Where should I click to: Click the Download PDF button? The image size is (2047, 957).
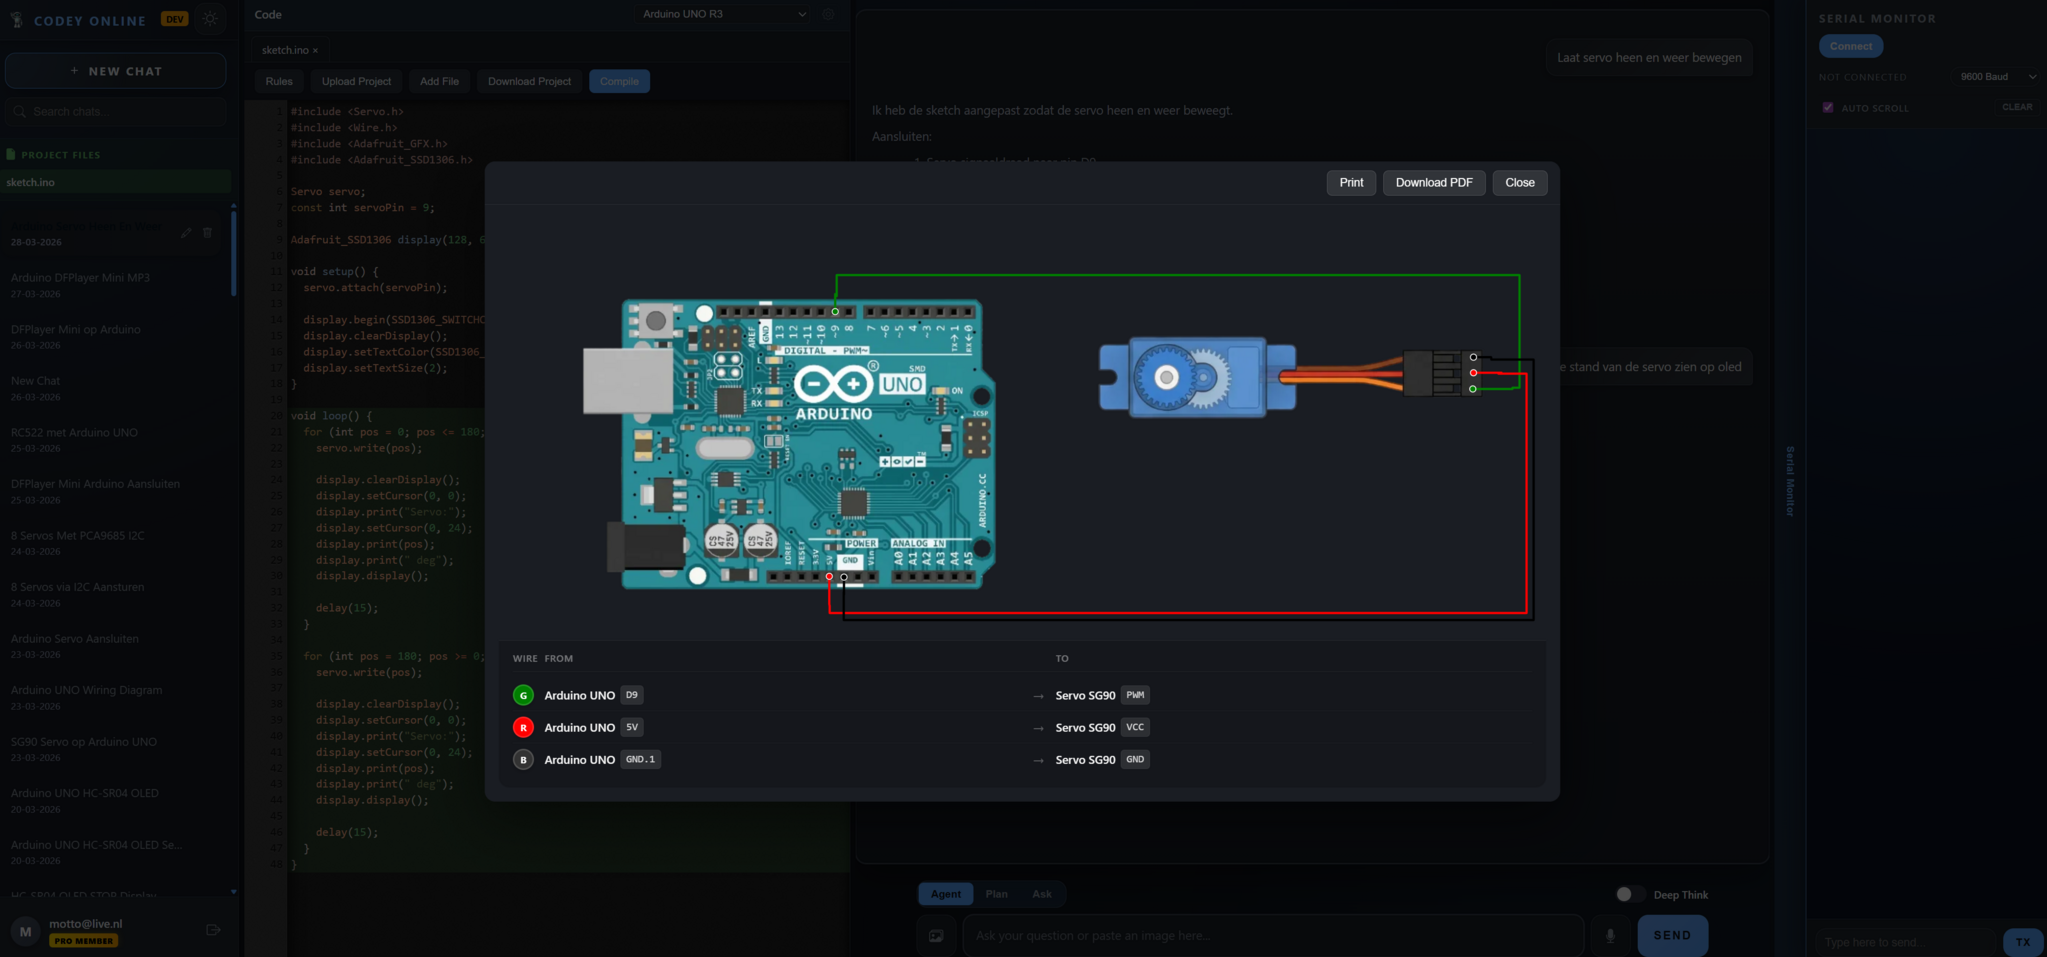point(1433,183)
